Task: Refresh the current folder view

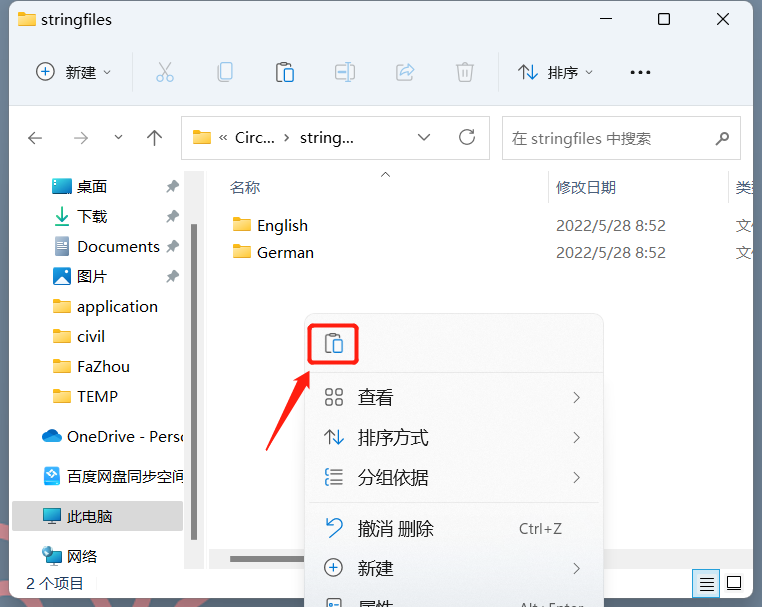Action: click(467, 138)
